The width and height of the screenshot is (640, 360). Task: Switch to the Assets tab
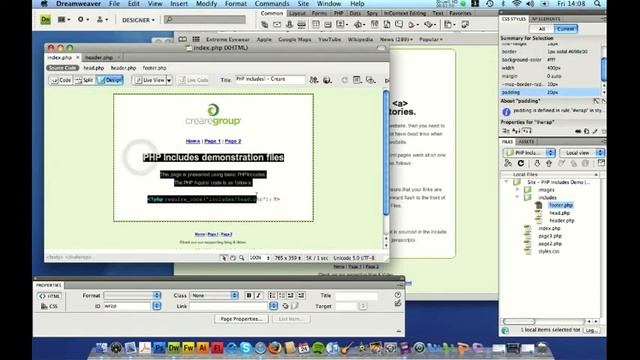(x=526, y=142)
